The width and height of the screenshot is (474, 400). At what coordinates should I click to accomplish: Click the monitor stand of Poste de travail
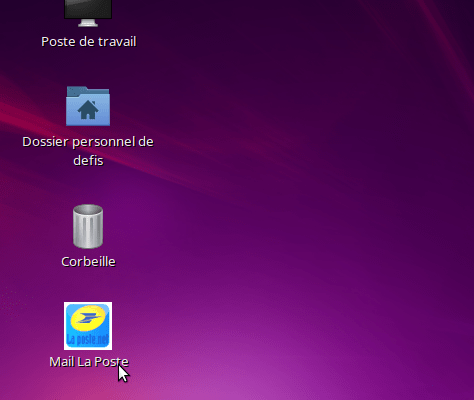coord(88,23)
